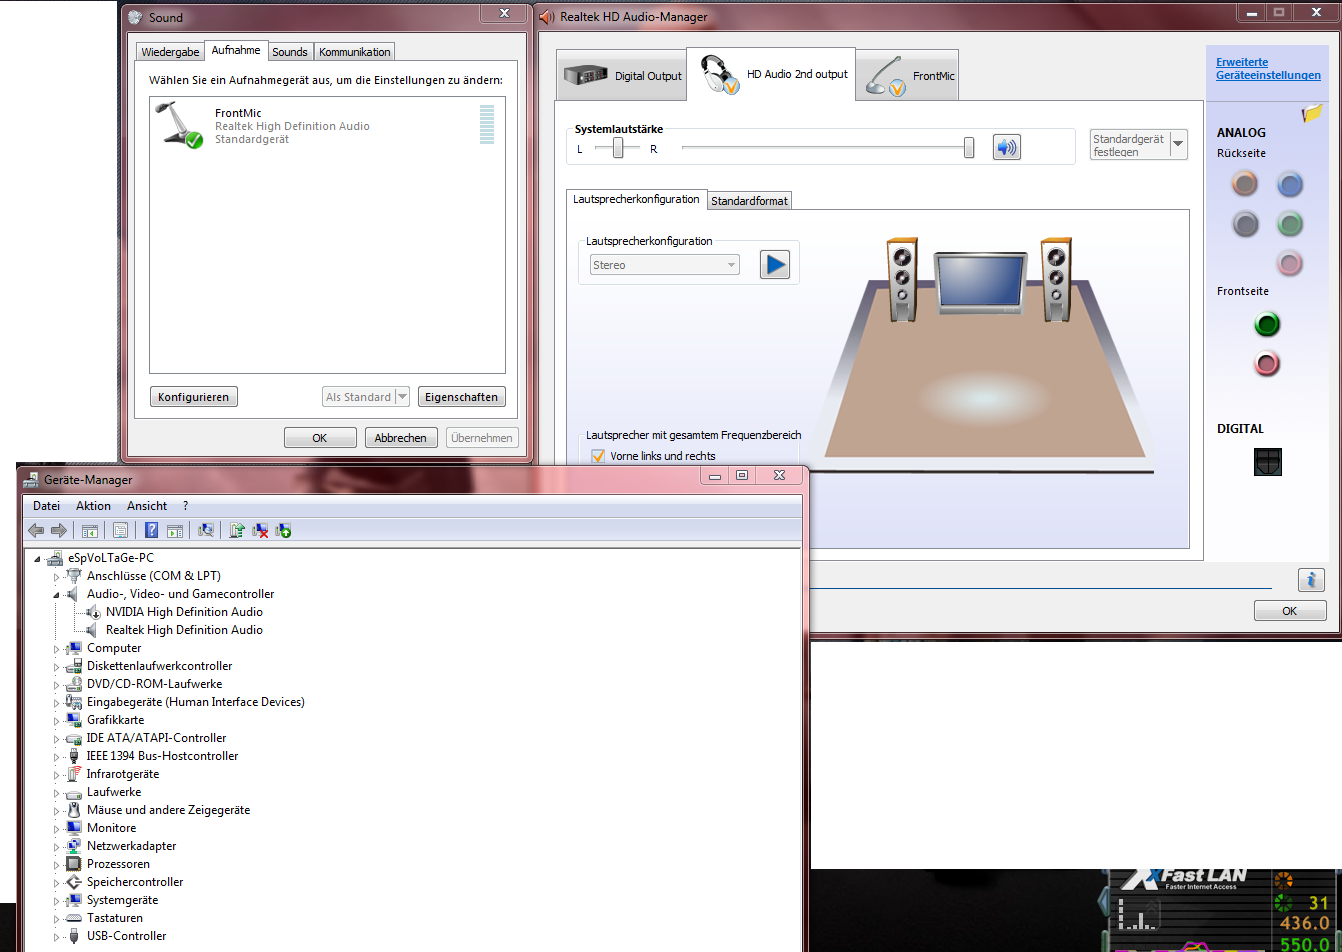The image size is (1342, 952).
Task: Click Eigenschaften button in Sound dialog
Action: pyautogui.click(x=461, y=397)
